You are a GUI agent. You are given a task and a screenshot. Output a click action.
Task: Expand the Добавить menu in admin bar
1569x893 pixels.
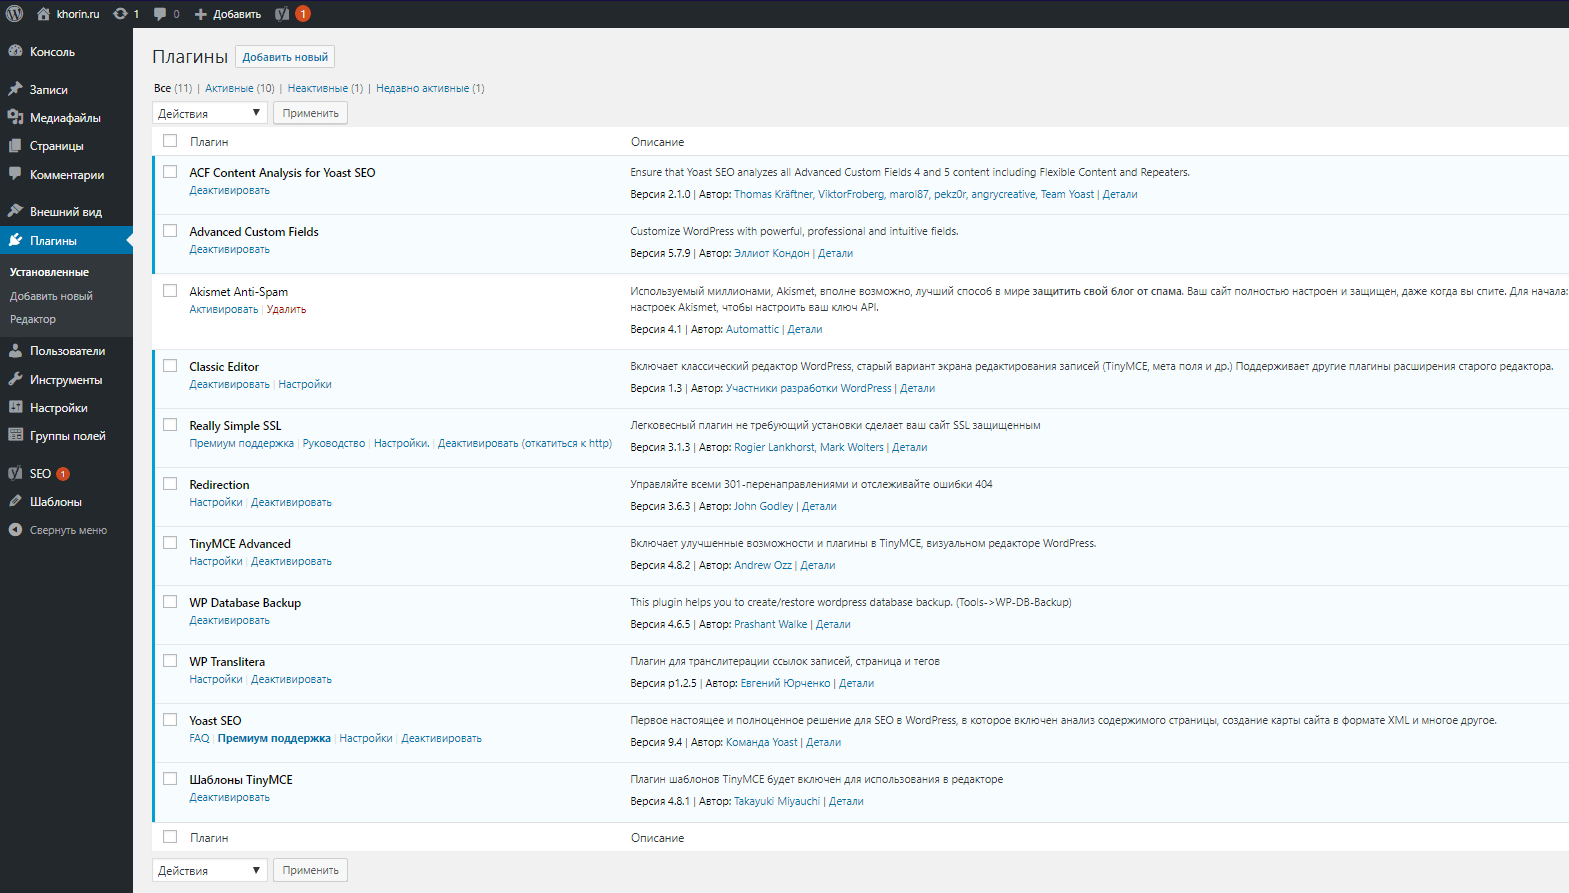click(228, 14)
